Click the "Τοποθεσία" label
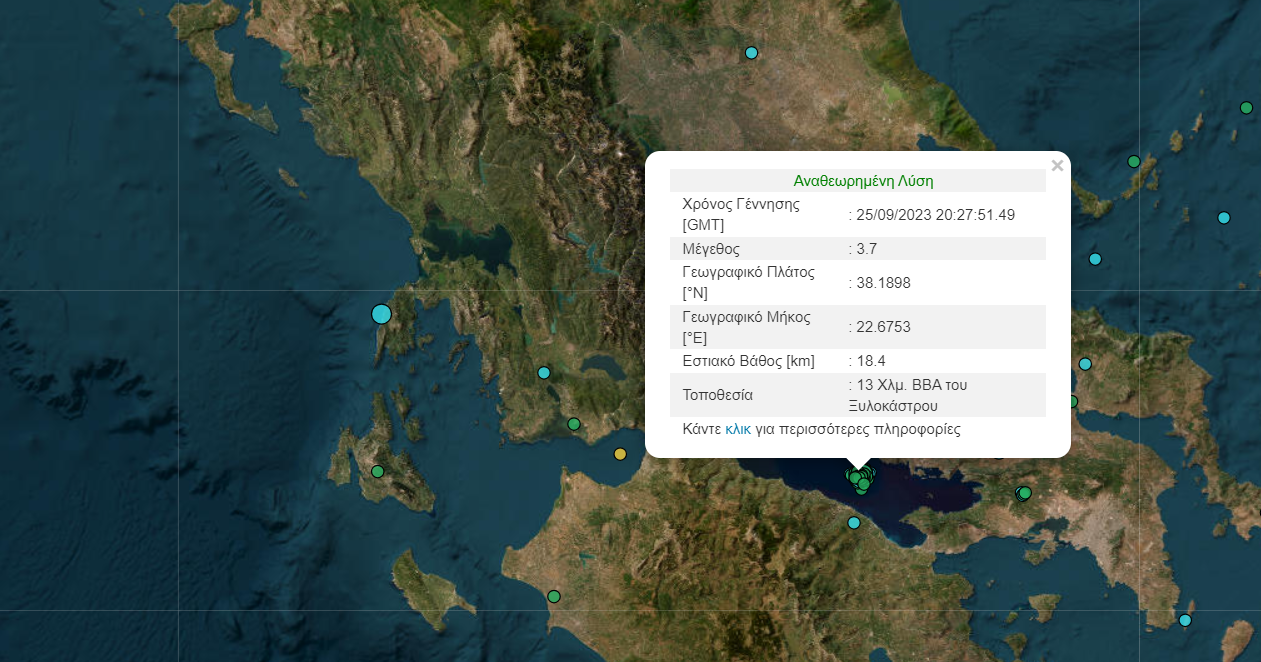The height and width of the screenshot is (662, 1261). [717, 395]
